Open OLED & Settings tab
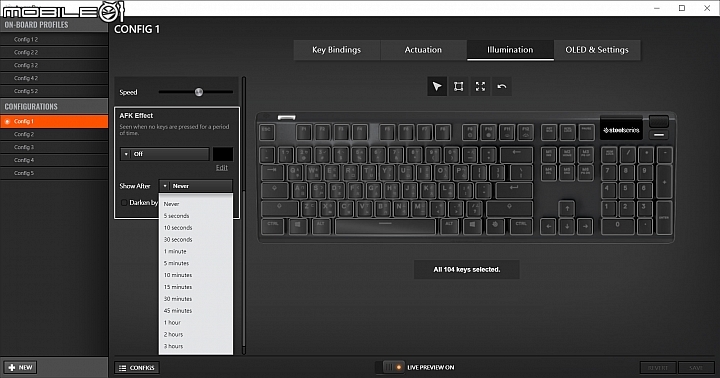The width and height of the screenshot is (720, 378). 597,50
